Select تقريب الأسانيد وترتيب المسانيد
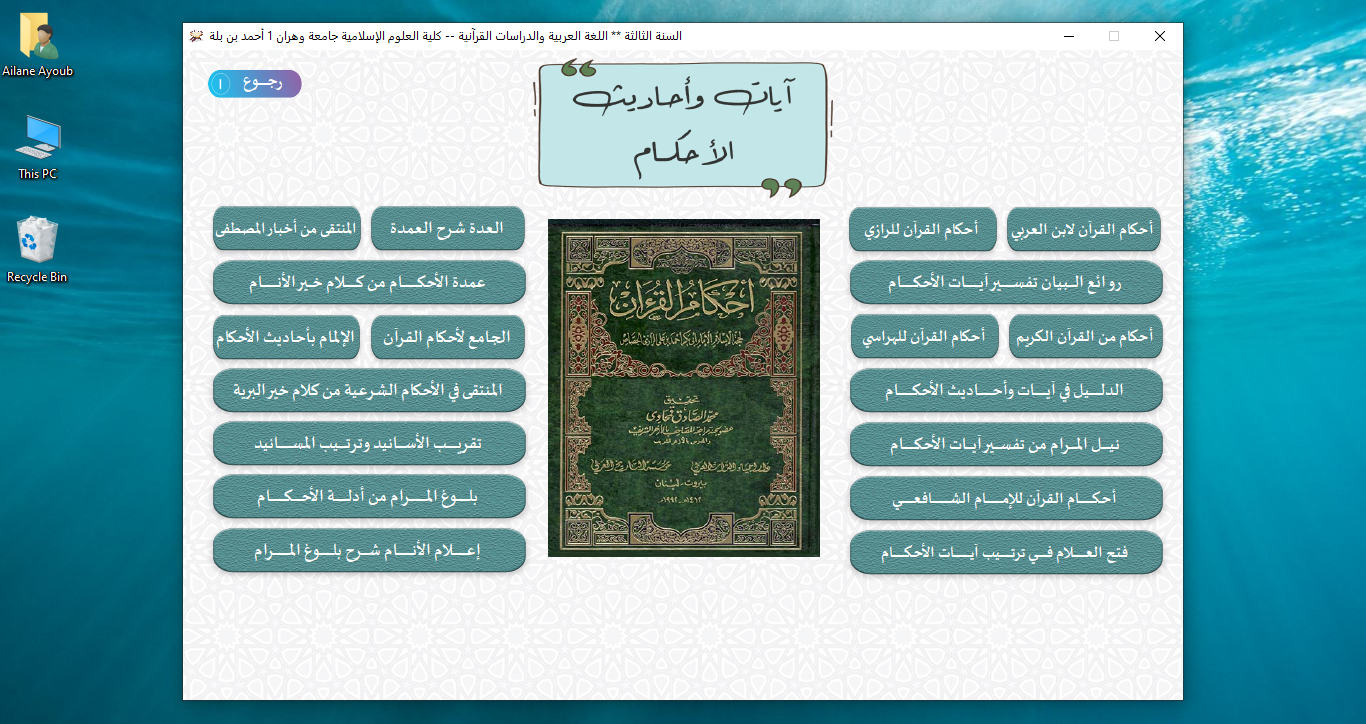The height and width of the screenshot is (724, 1366). point(369,443)
